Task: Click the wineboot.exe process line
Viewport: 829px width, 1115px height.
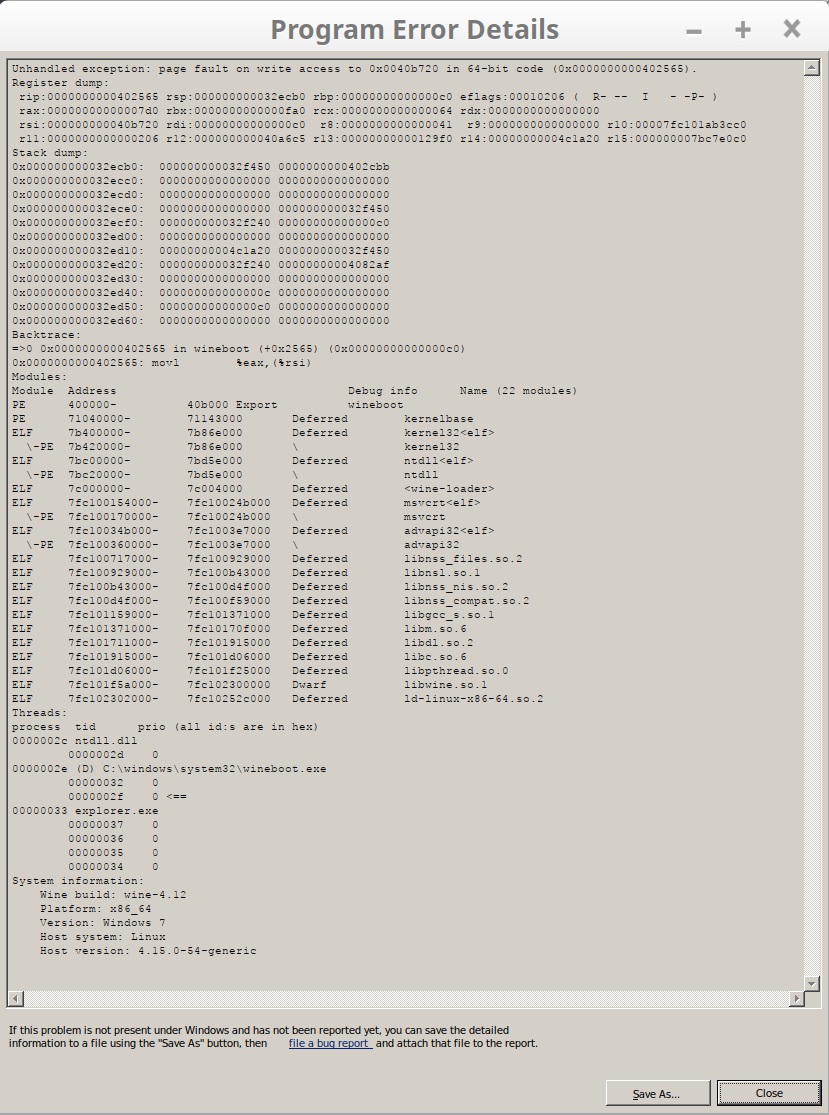Action: tap(169, 769)
